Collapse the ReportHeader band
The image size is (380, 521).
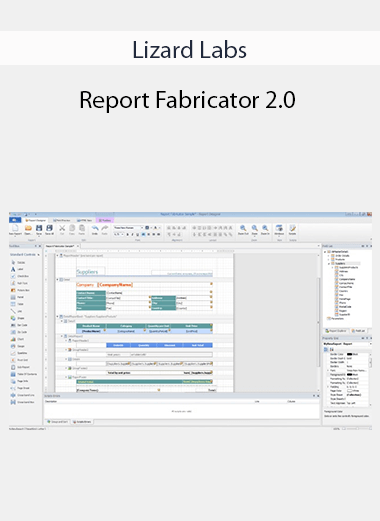pos(57,255)
